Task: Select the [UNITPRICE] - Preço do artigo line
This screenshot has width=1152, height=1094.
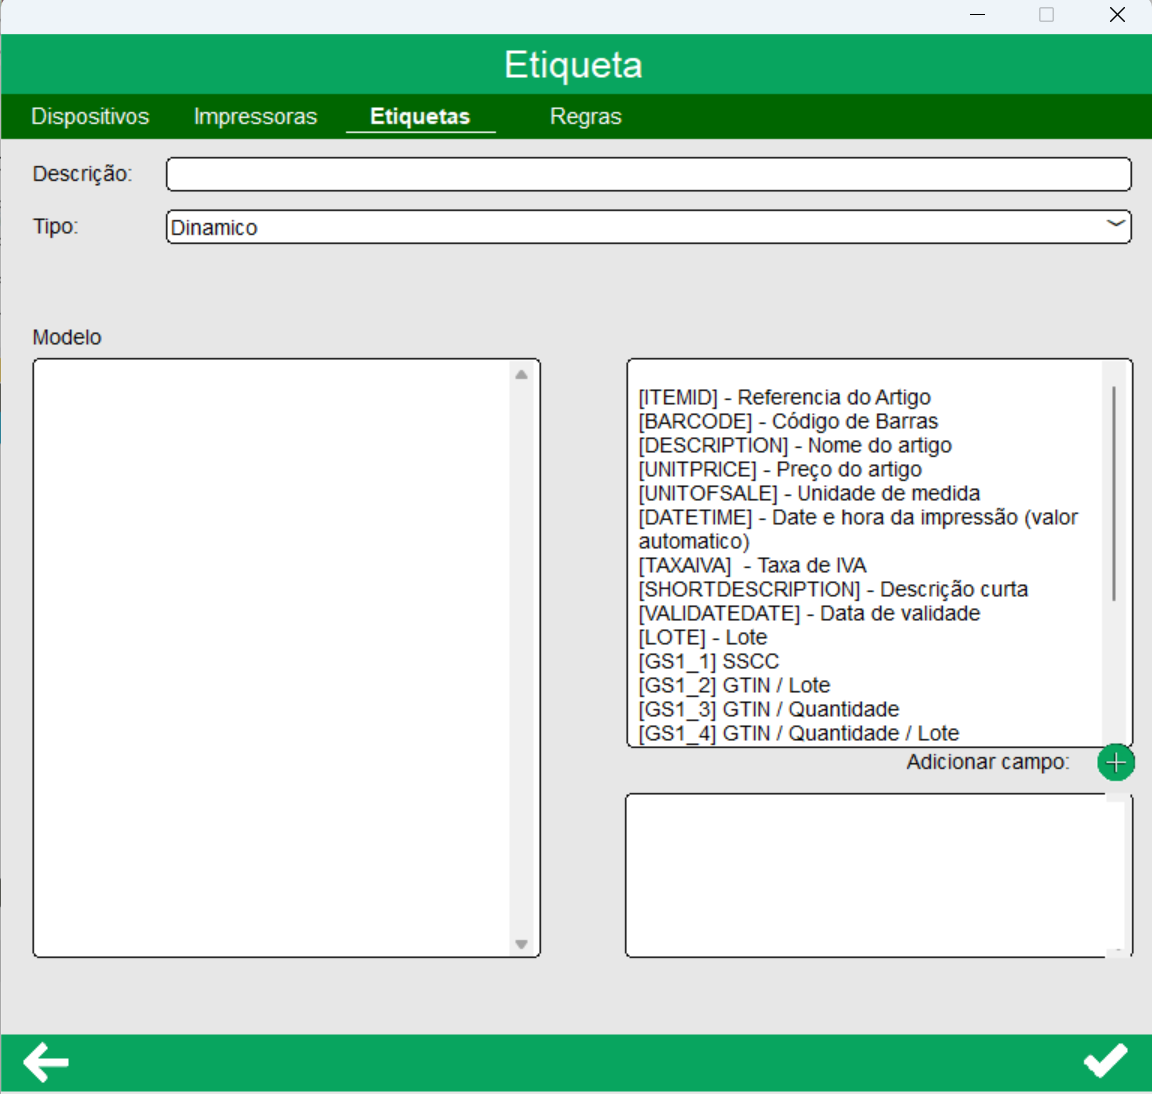Action: pyautogui.click(x=780, y=469)
